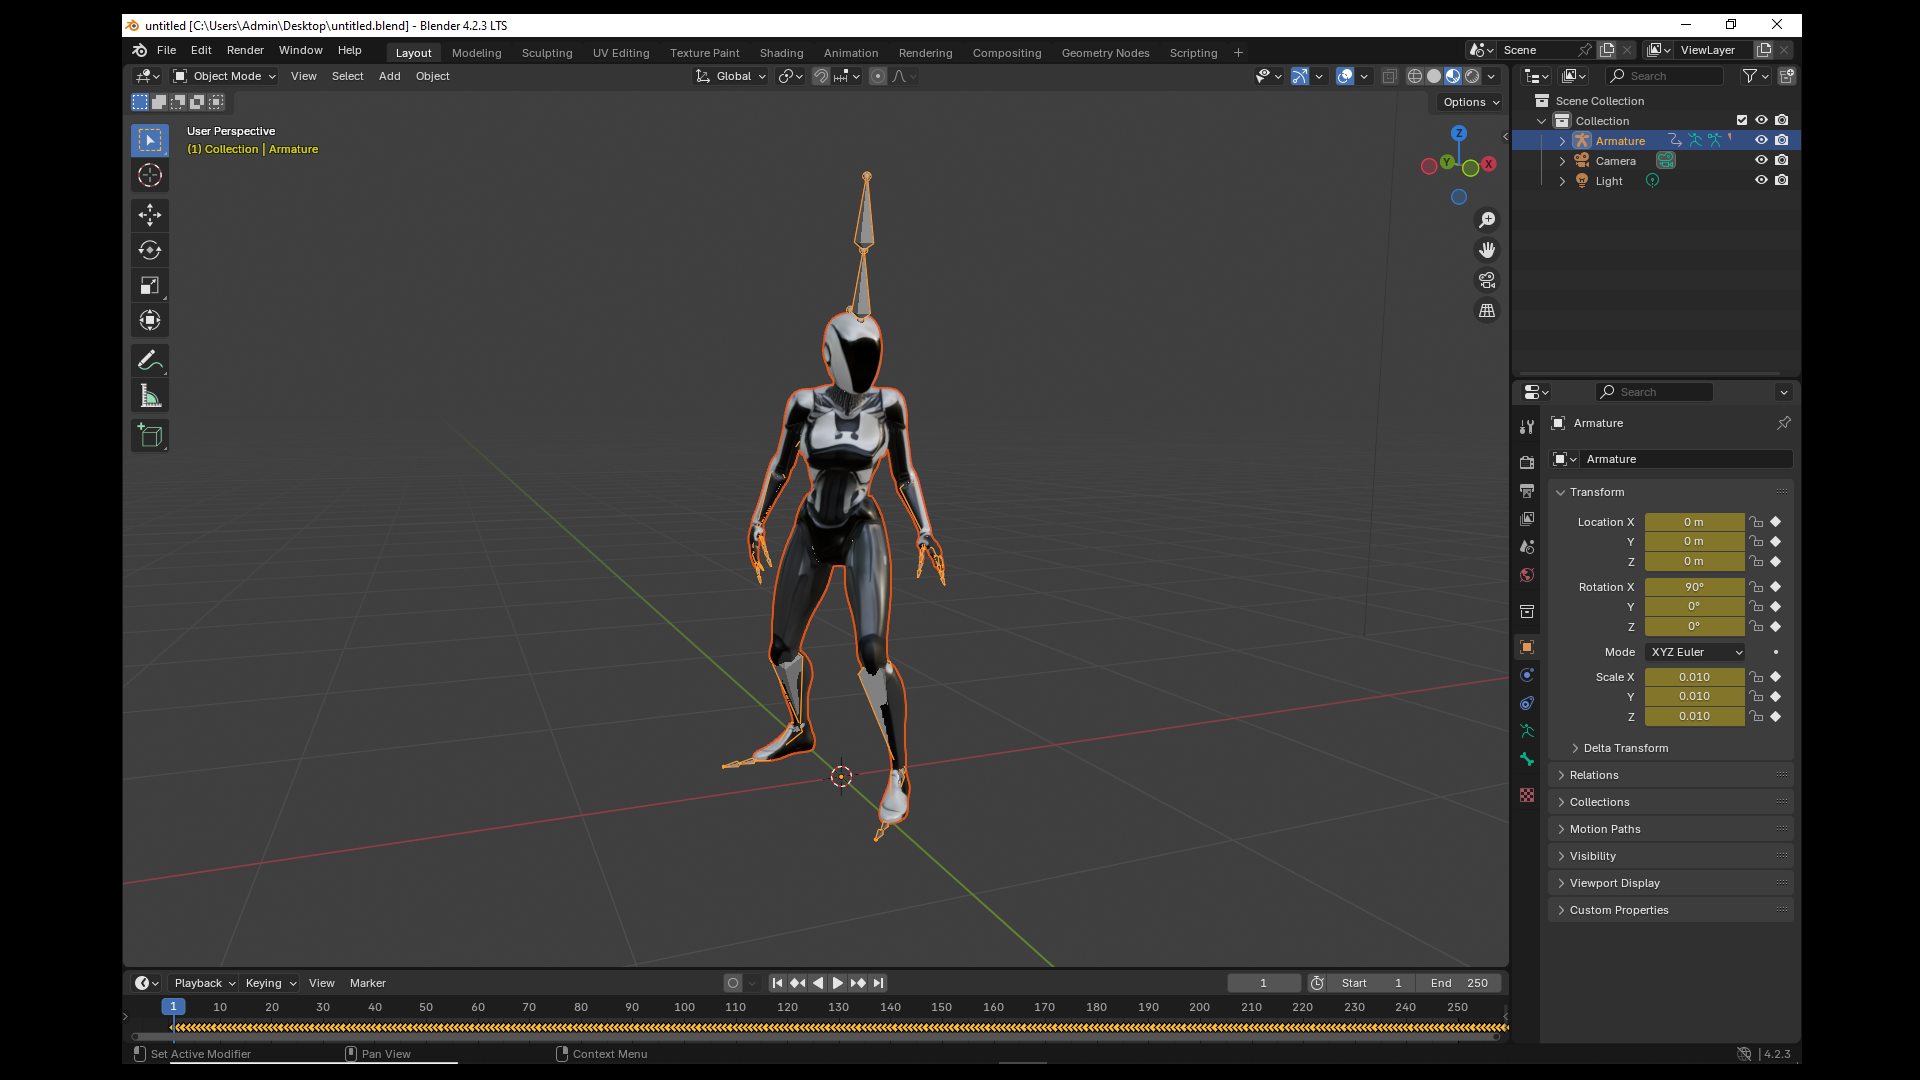
Task: Click the Rotation X value field
Action: 1694,587
